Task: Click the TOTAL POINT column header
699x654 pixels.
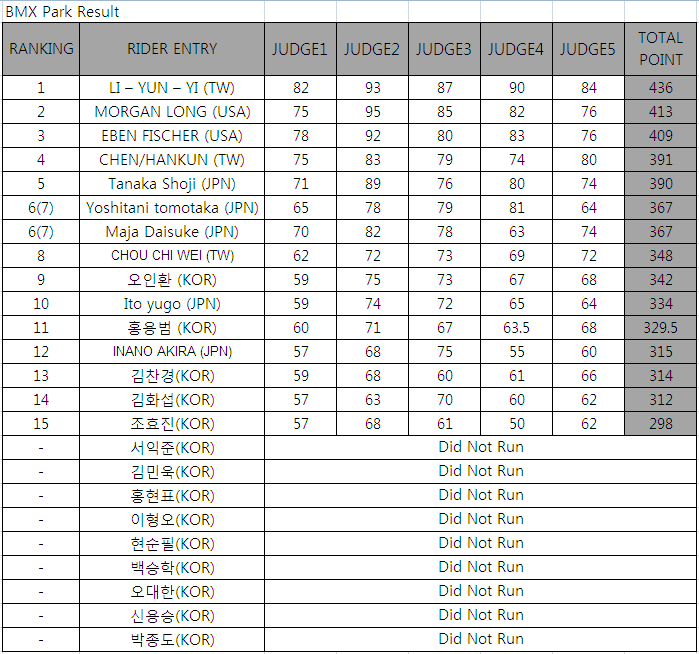Action: [x=660, y=49]
